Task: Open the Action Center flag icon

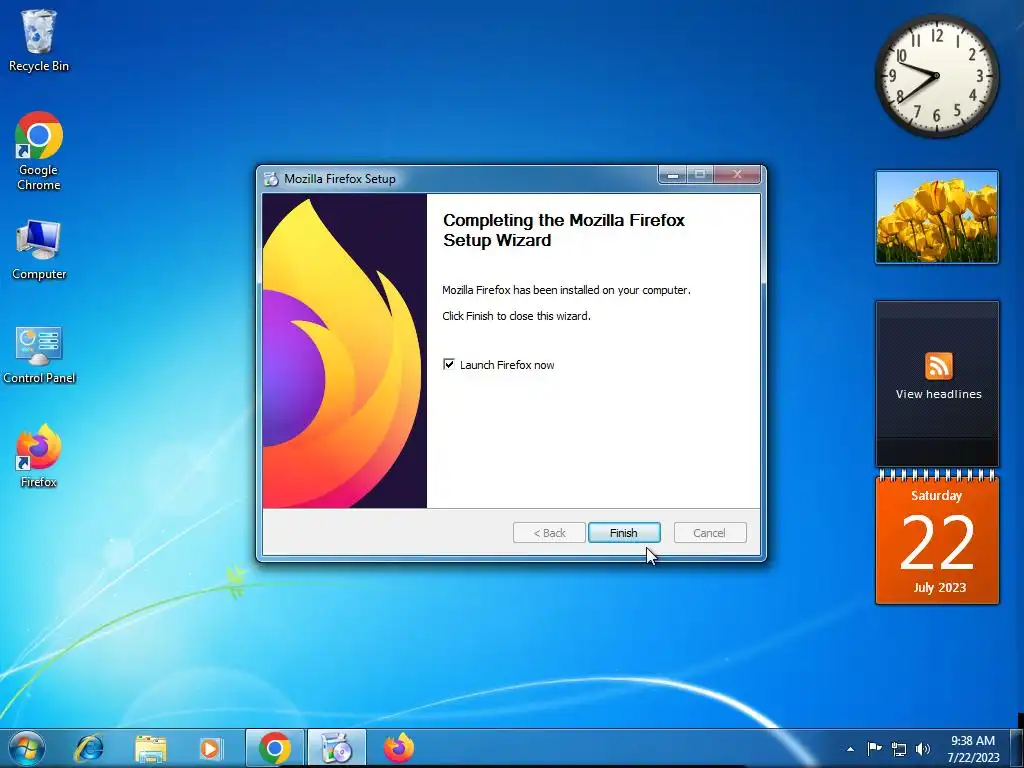Action: click(874, 748)
